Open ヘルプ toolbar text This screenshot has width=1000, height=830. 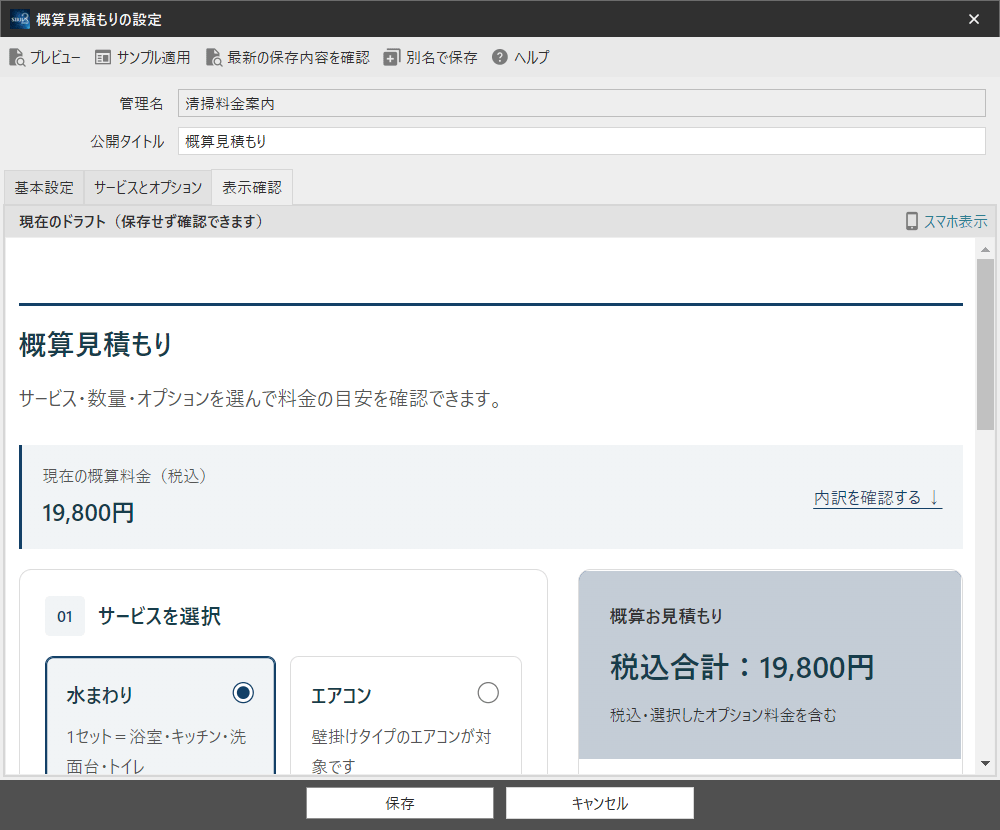531,57
